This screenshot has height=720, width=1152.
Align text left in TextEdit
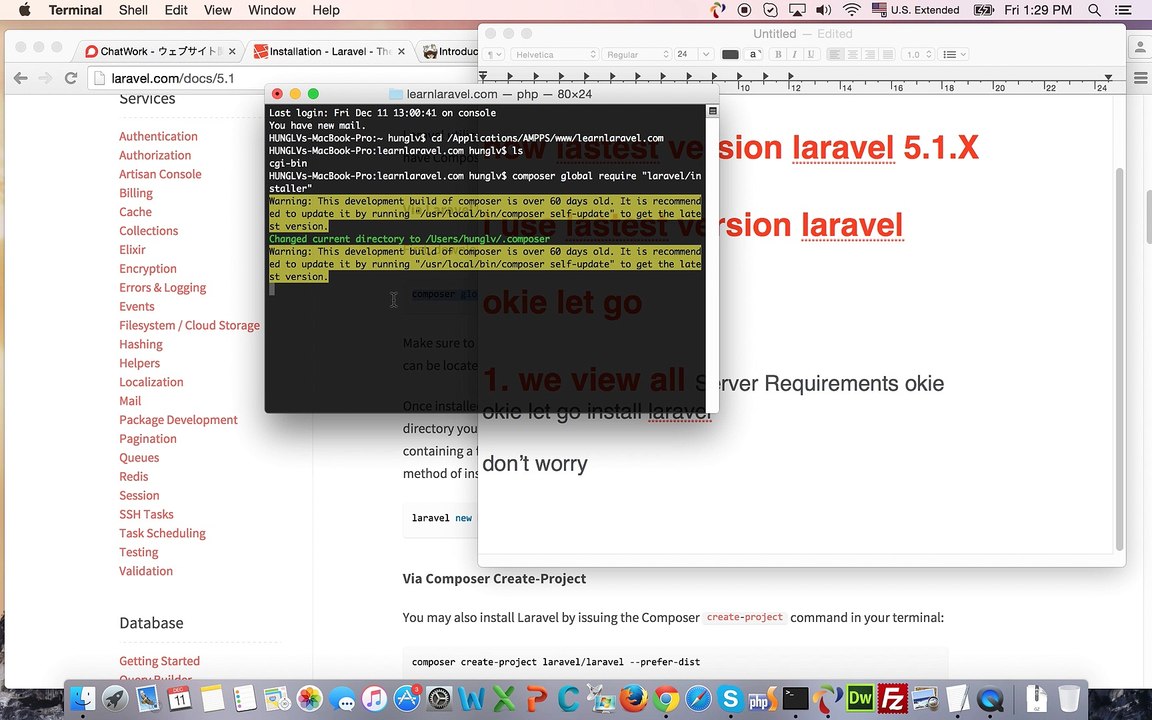pyautogui.click(x=835, y=54)
